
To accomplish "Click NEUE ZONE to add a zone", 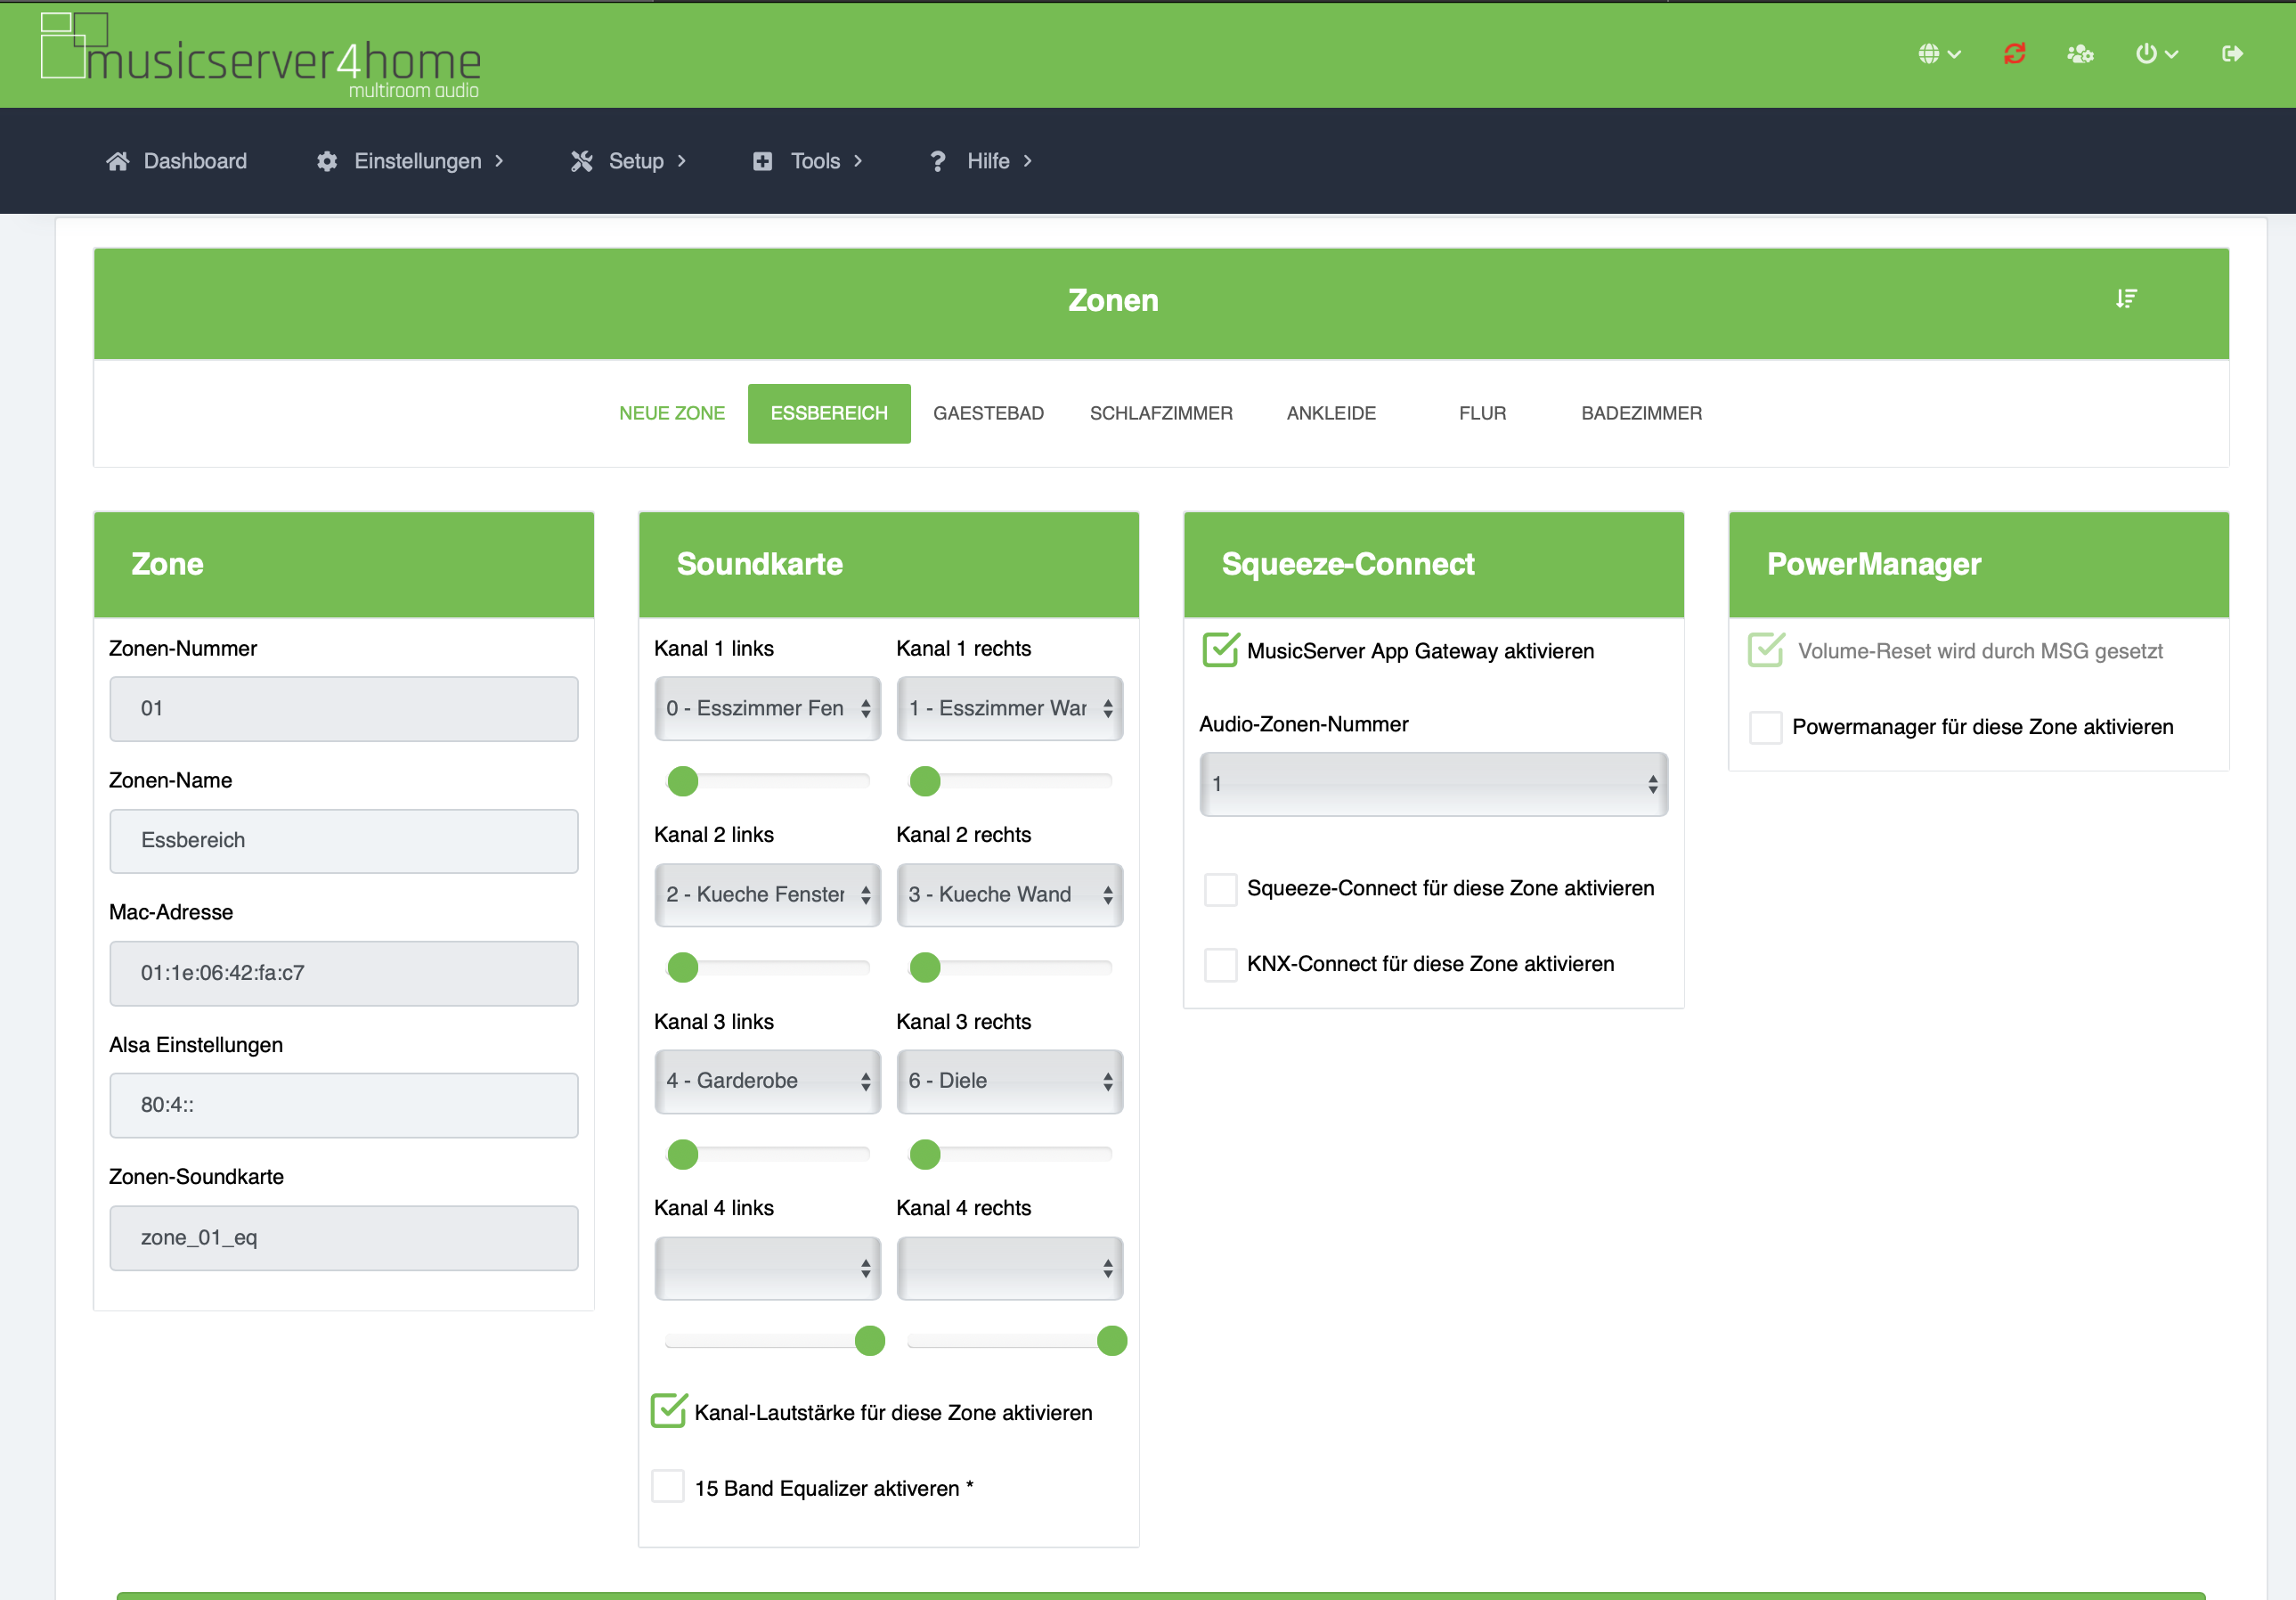I will (671, 413).
